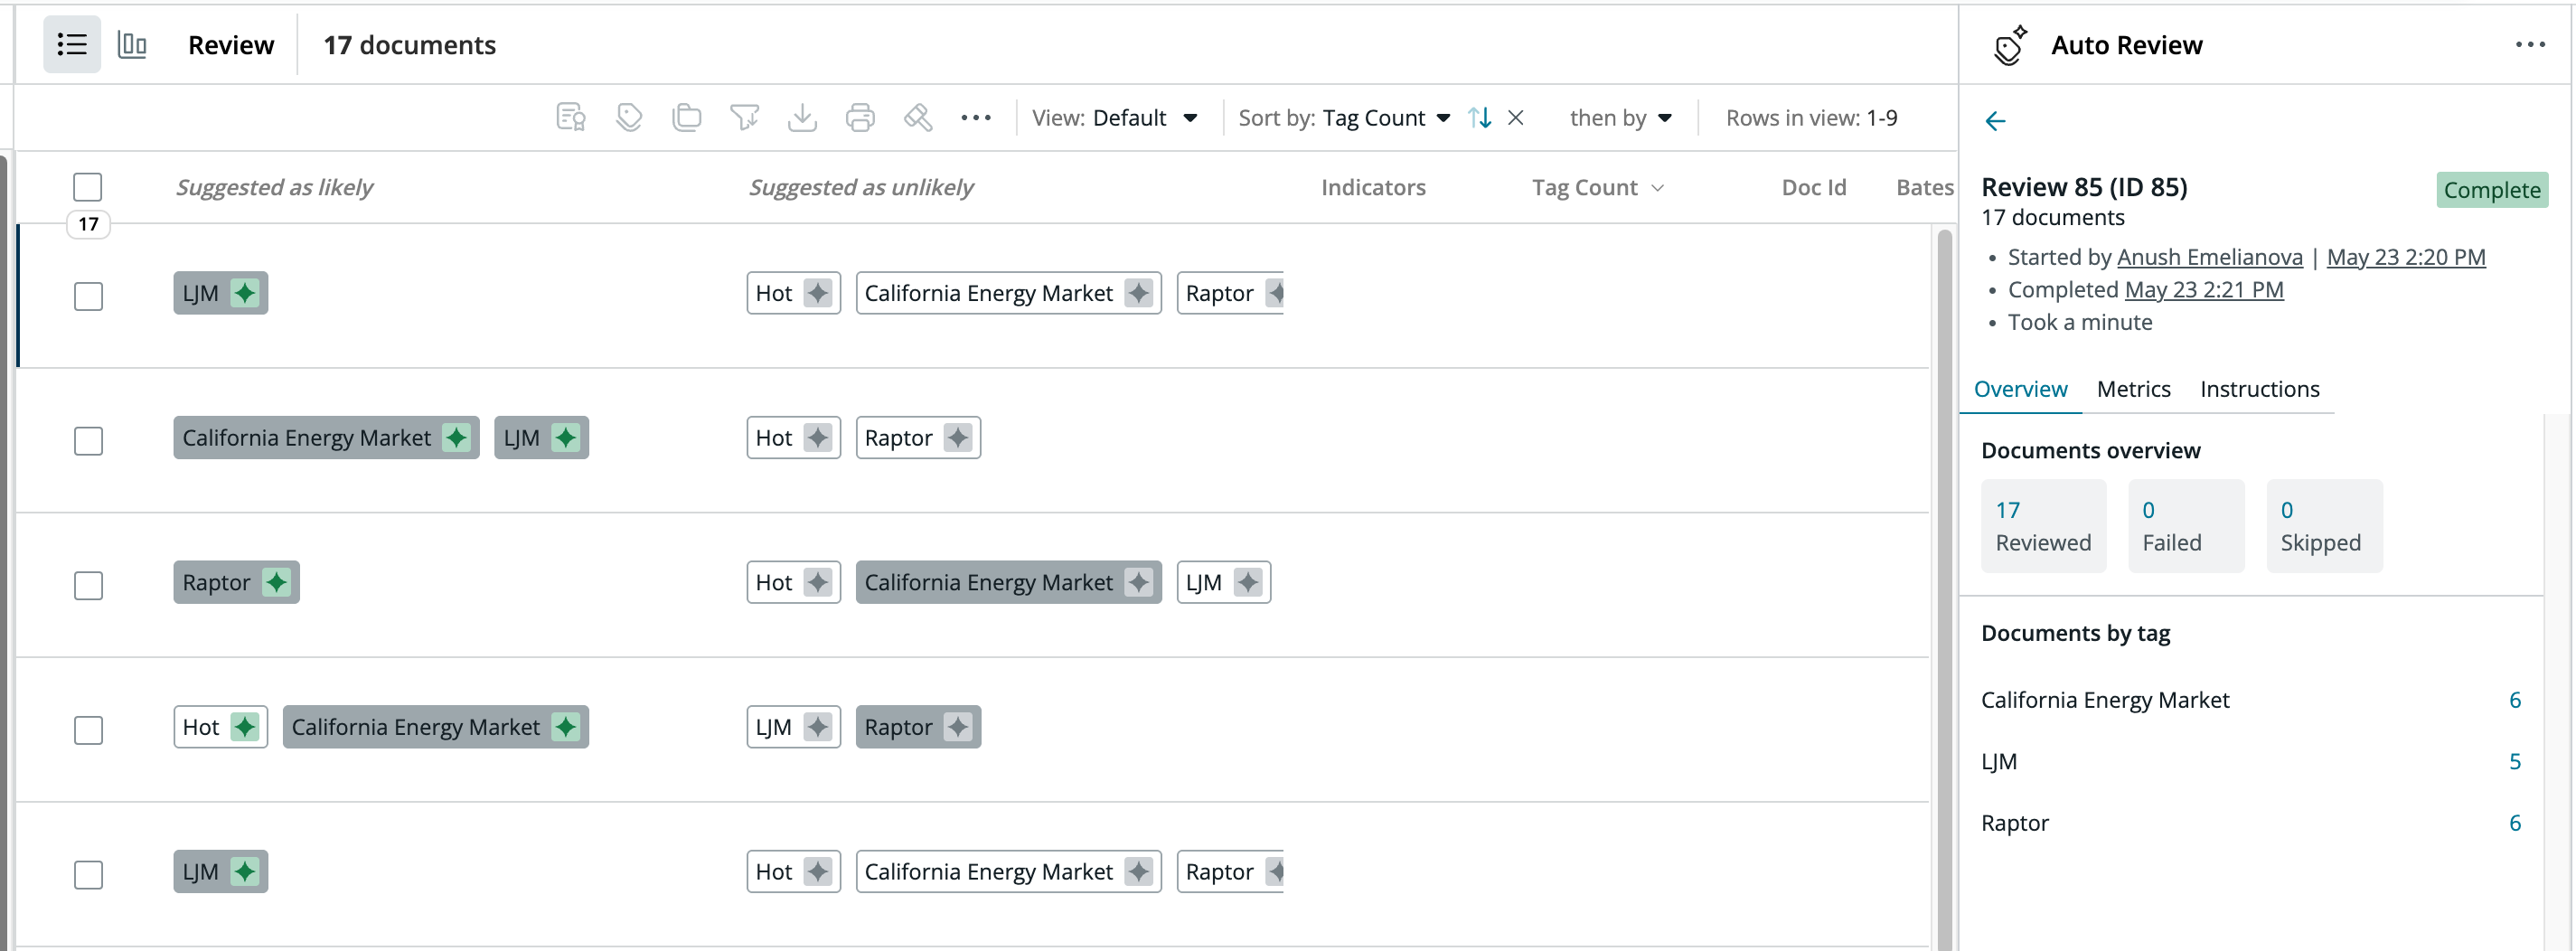Screen dimensions: 2576x951
Task: Open Anush Emelianova user link
Action: [x=2210, y=257]
